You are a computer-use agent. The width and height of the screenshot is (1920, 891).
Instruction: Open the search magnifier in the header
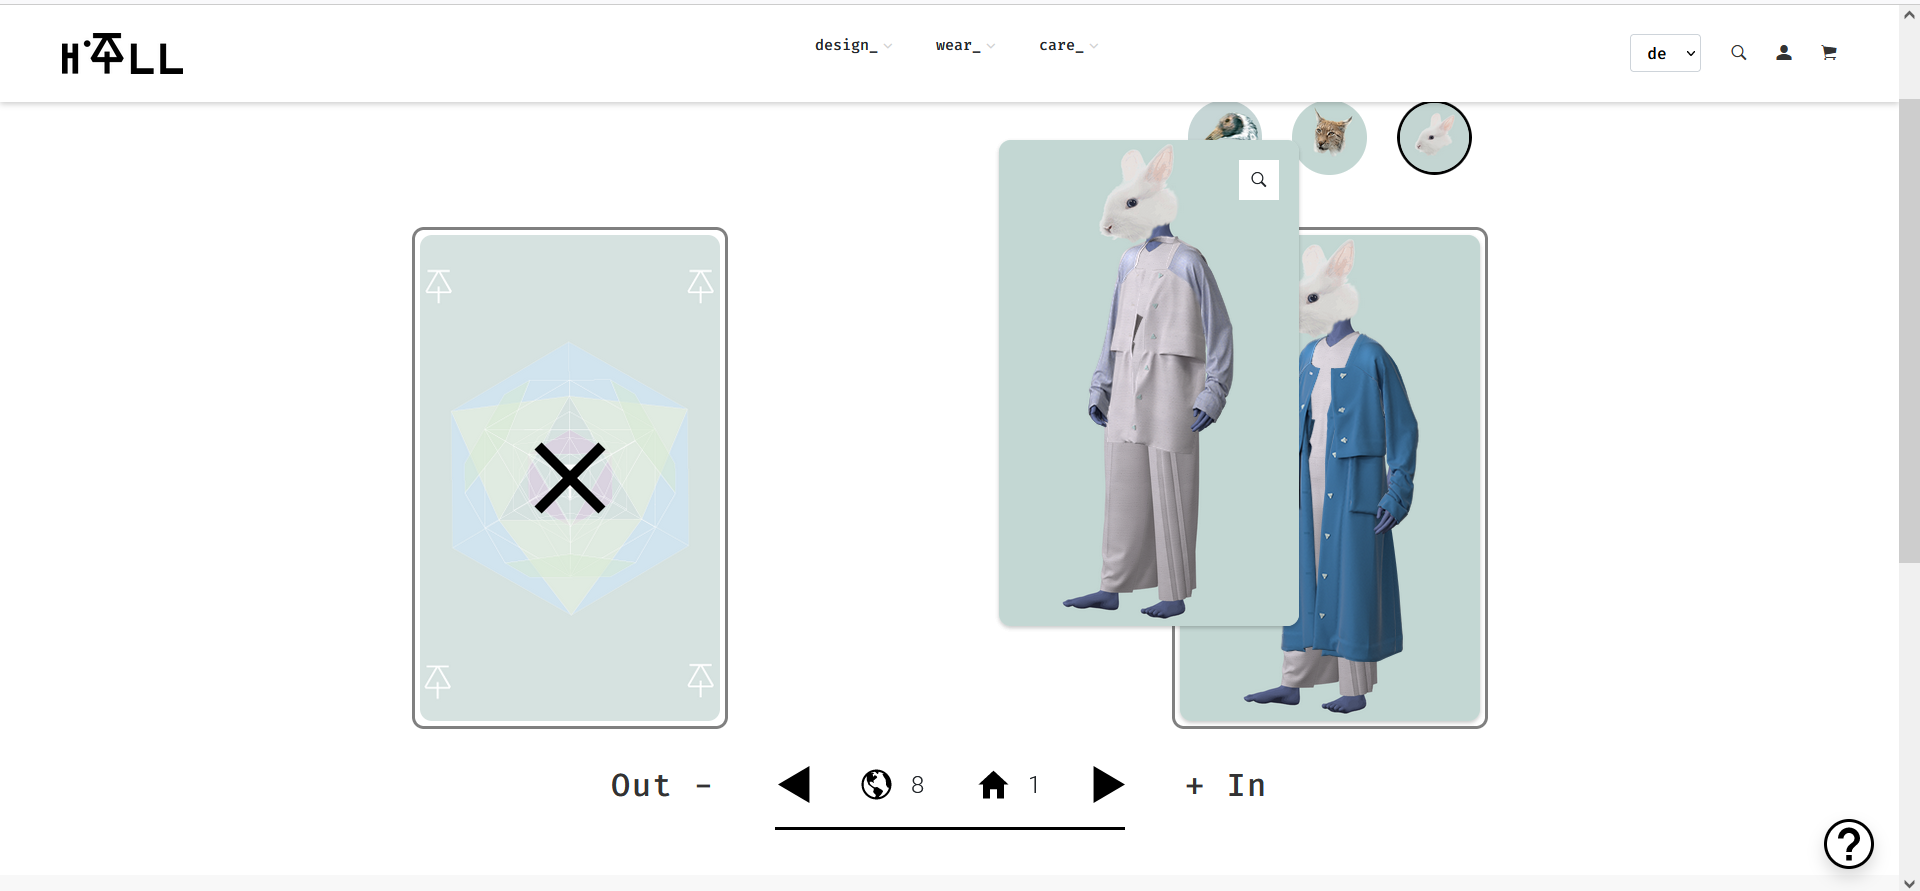(1739, 53)
